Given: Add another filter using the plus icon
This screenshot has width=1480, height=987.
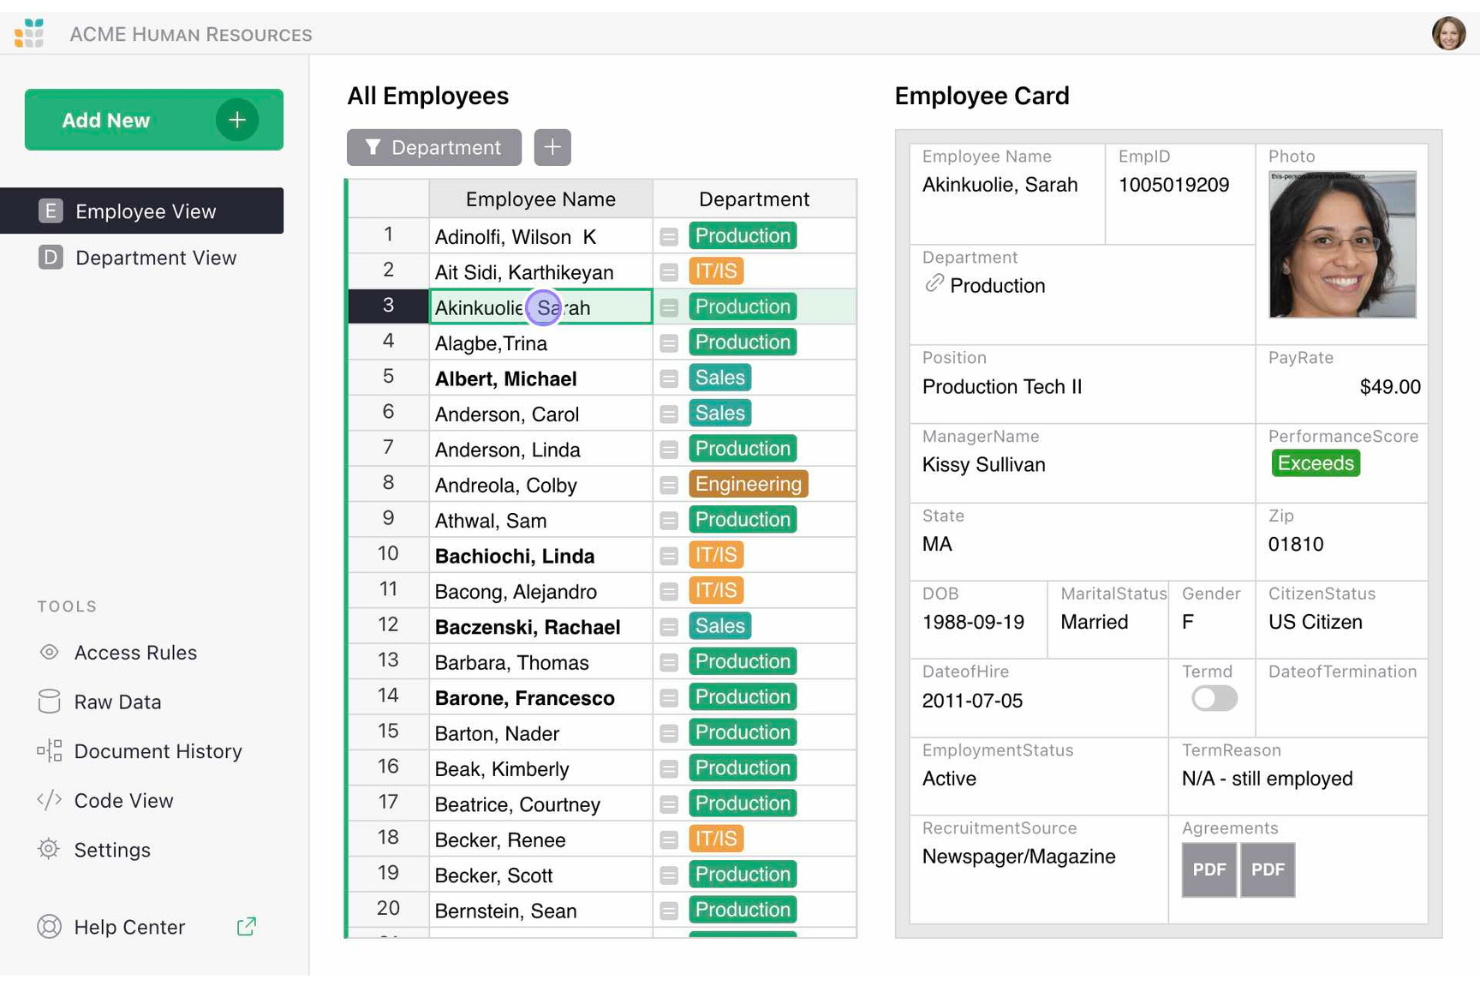Looking at the screenshot, I should pyautogui.click(x=552, y=147).
